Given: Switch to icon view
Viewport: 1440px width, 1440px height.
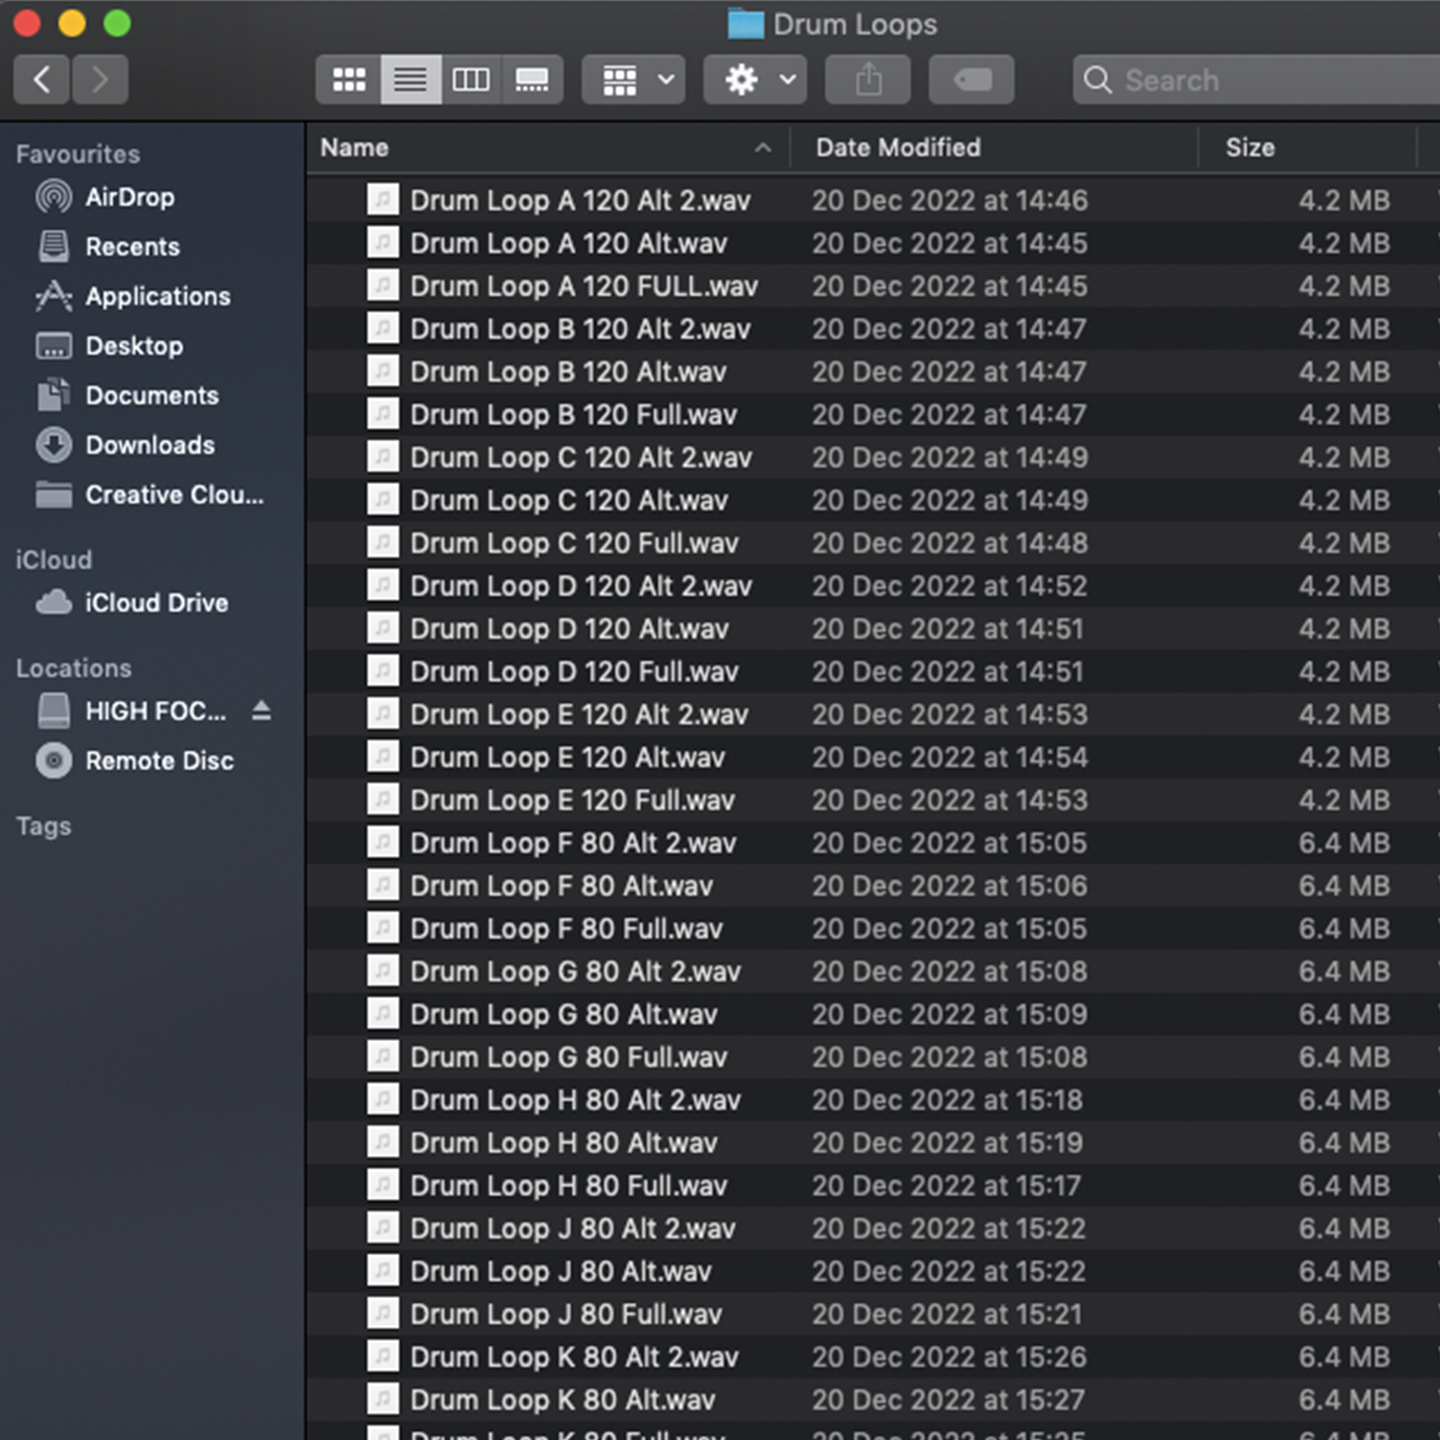Looking at the screenshot, I should 349,80.
